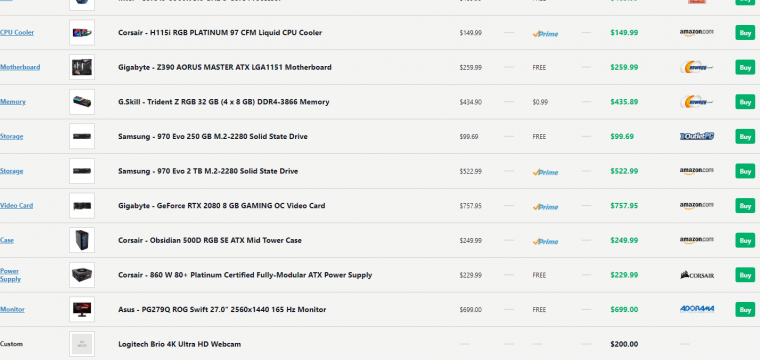Buy the G.Skill Trident Z RGB memory

(x=745, y=102)
